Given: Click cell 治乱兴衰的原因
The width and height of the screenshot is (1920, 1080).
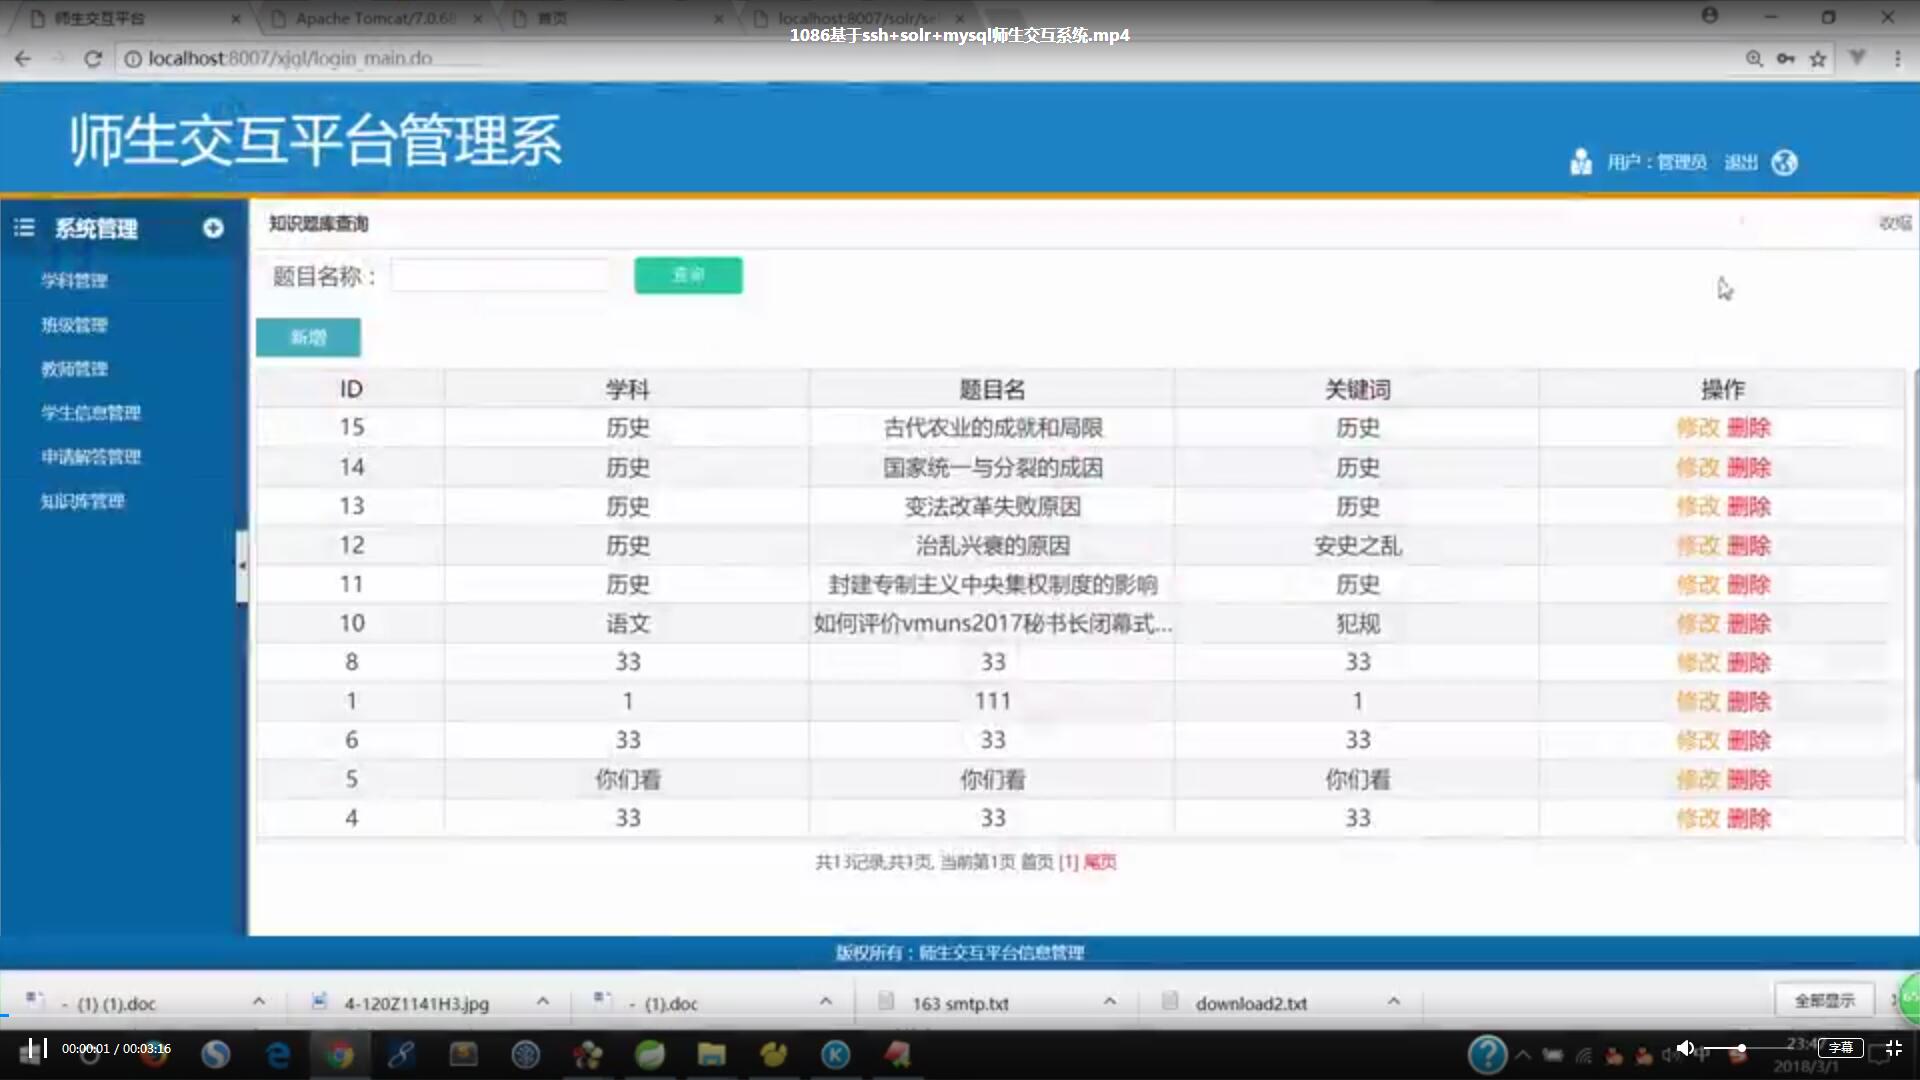Looking at the screenshot, I should [993, 546].
